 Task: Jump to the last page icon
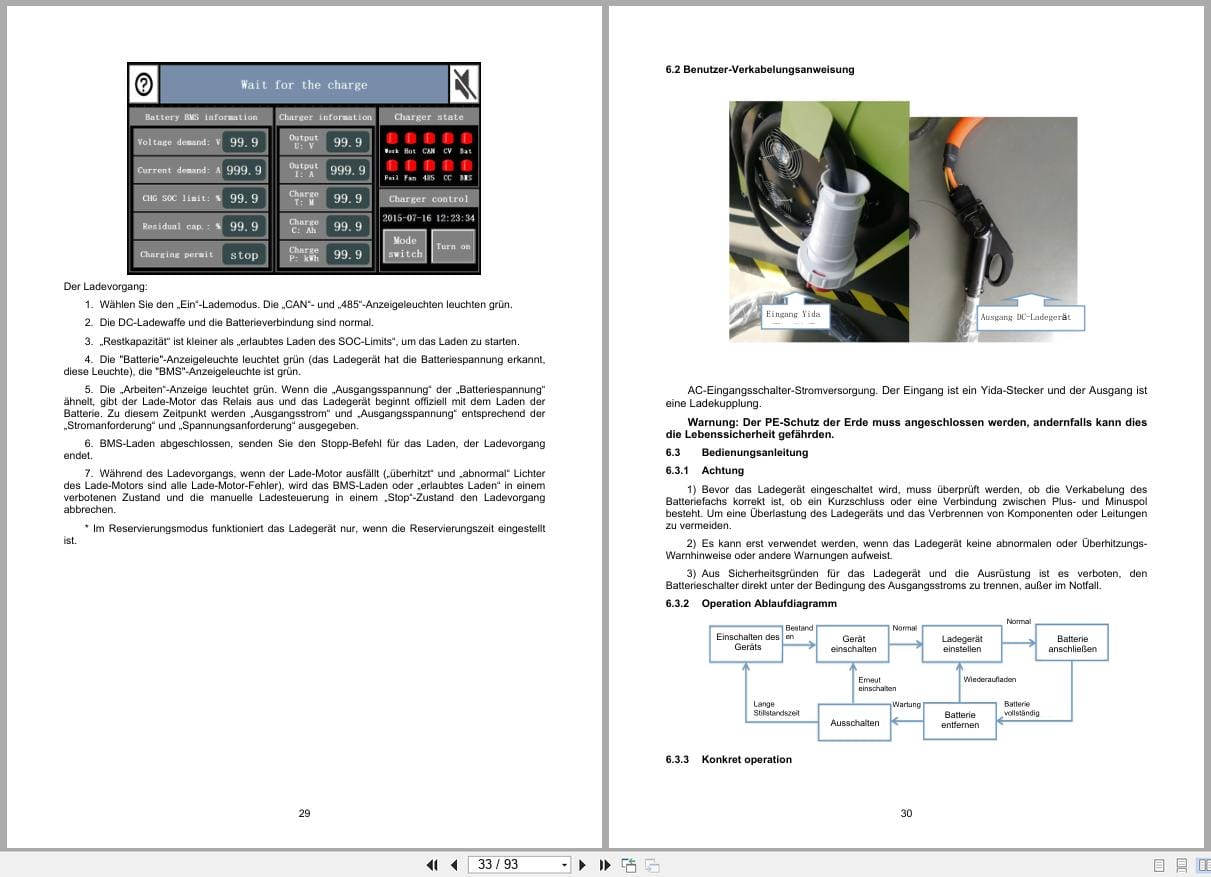click(x=604, y=864)
